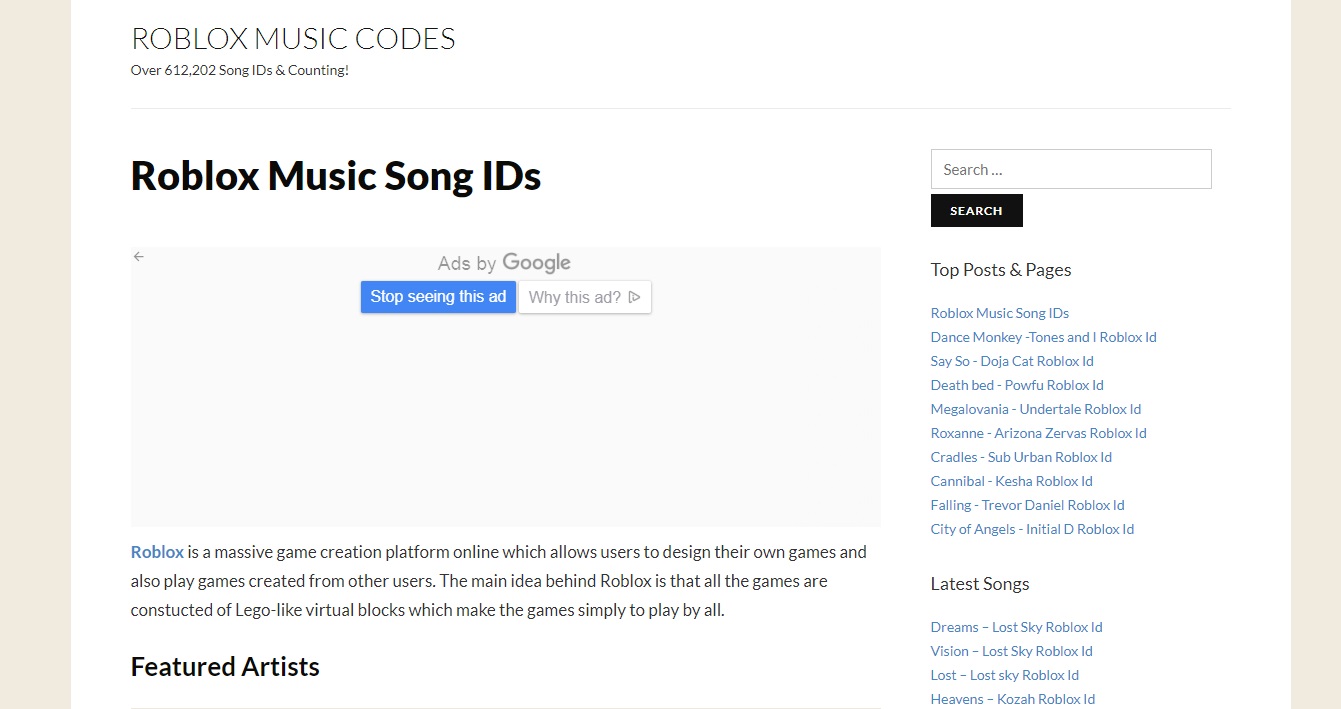Viewport: 1341px width, 709px height.
Task: Go to Megalovania - Undertale Roblox Id
Action: click(x=1035, y=409)
